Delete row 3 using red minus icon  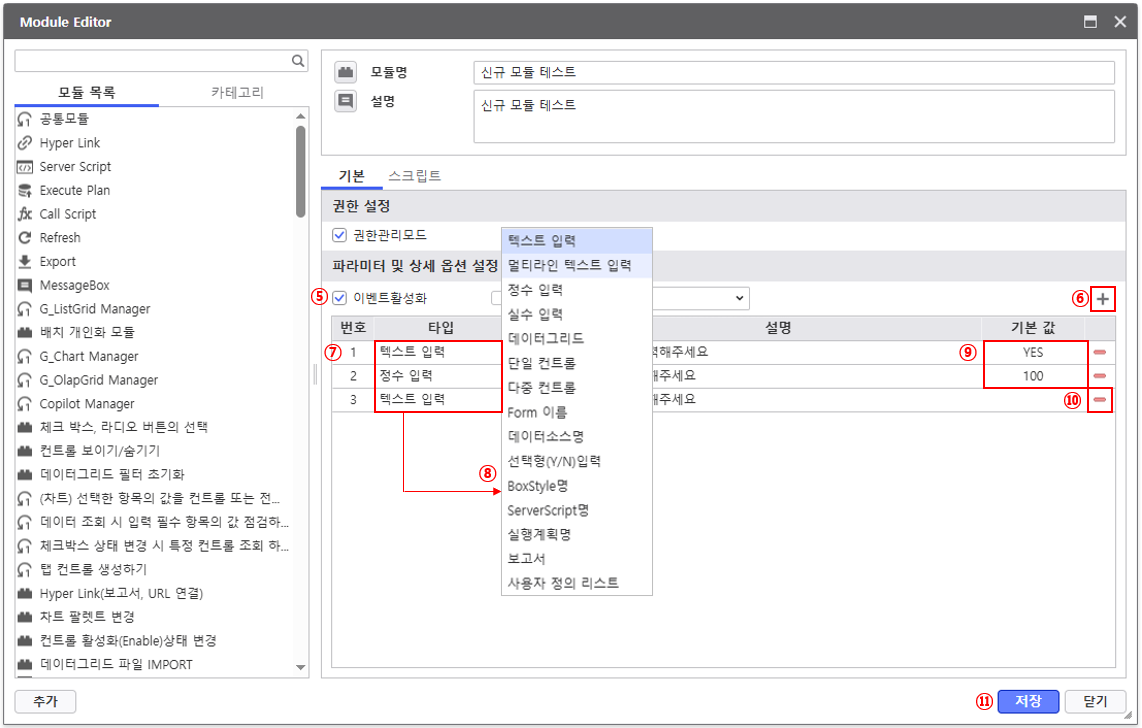1100,400
